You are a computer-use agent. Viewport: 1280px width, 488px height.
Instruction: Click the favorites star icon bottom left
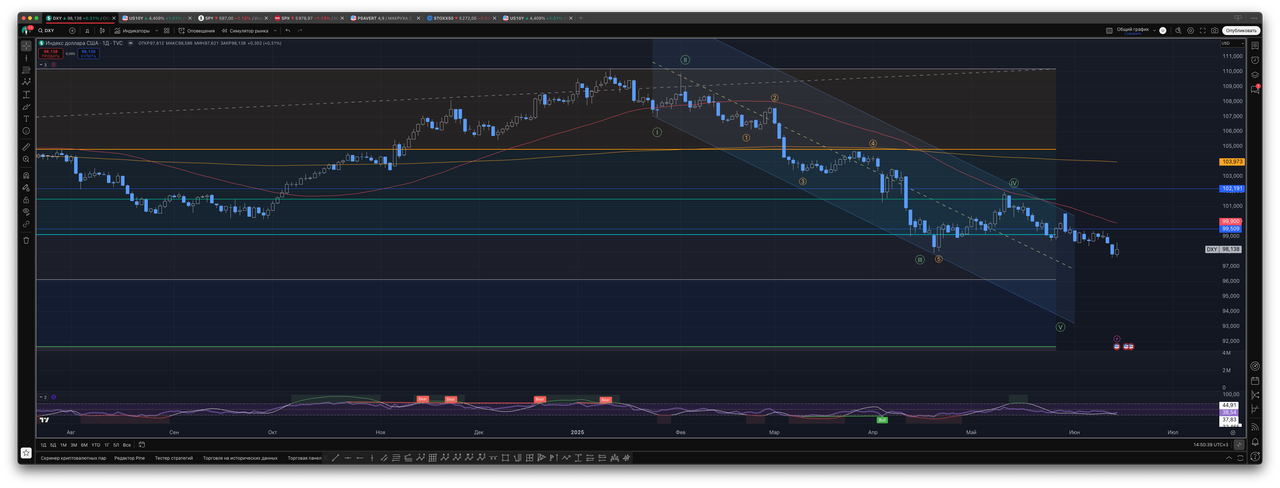[26, 453]
